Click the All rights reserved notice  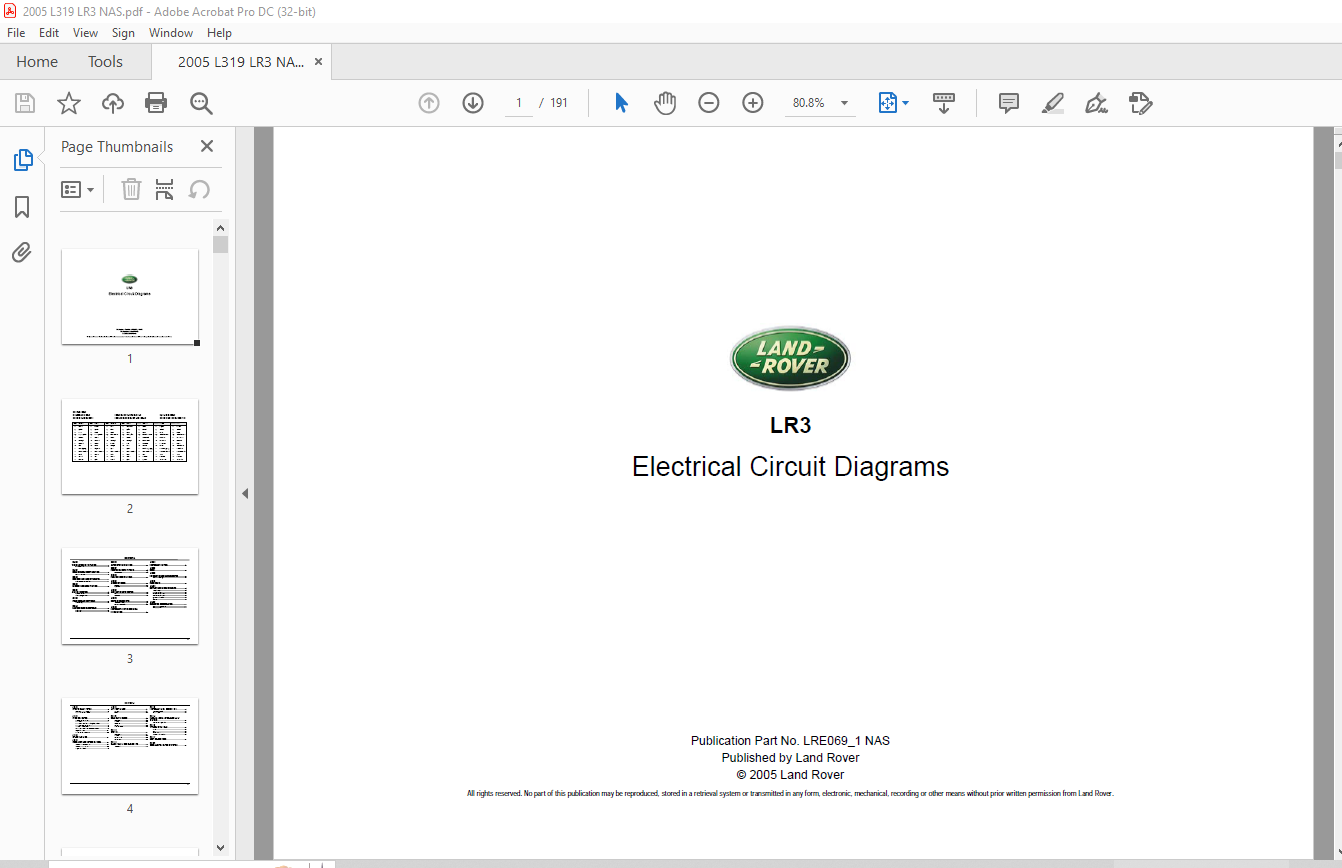[790, 794]
